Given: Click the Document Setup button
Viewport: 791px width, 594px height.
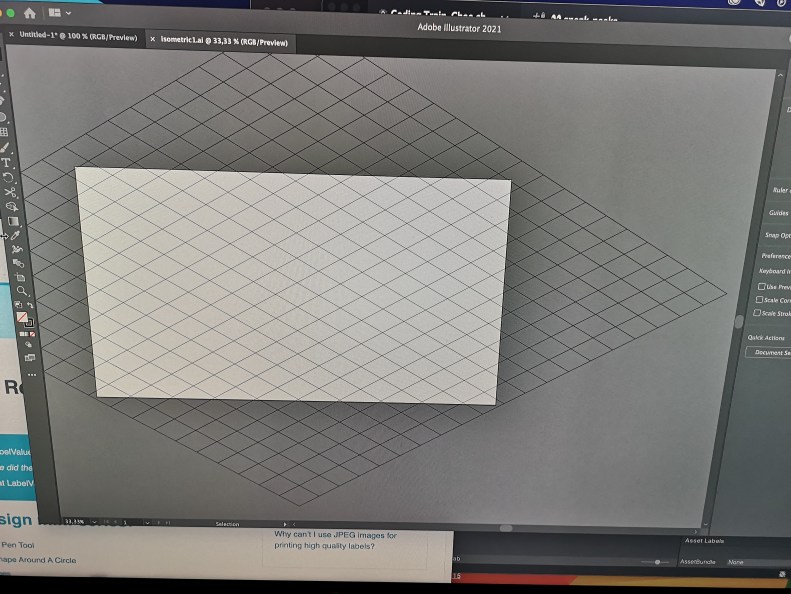Looking at the screenshot, I should (x=770, y=352).
